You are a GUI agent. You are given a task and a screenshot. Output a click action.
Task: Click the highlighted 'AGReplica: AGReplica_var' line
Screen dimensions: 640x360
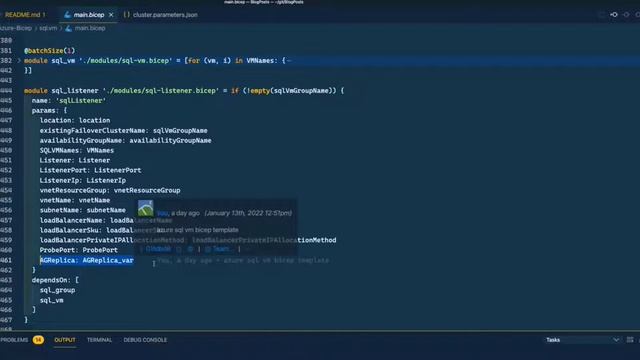pyautogui.click(x=87, y=260)
